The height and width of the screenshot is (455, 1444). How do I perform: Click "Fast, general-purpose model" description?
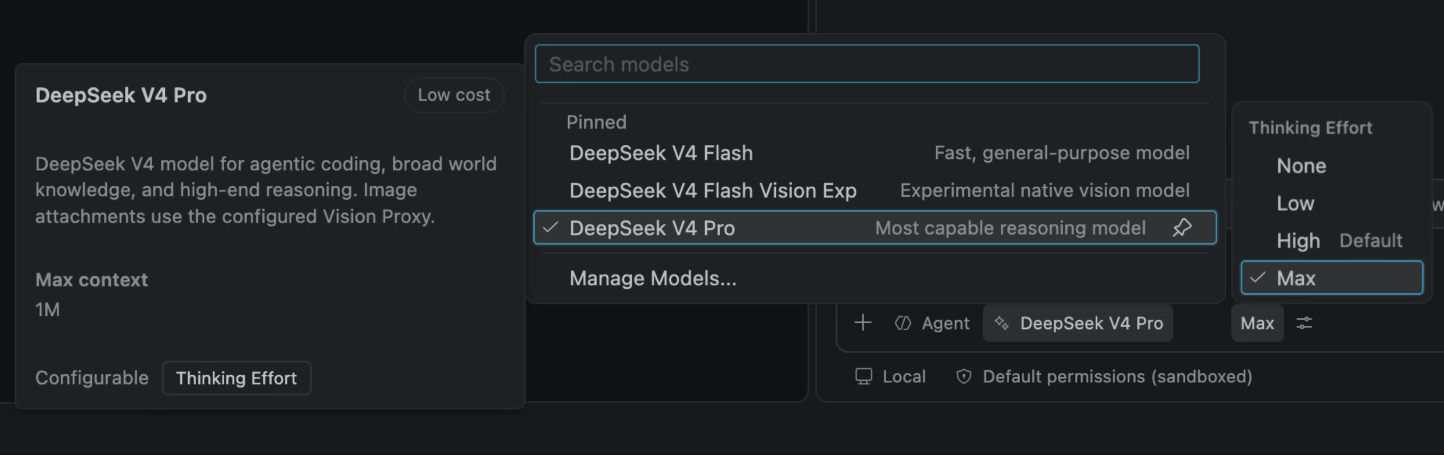coord(1062,153)
